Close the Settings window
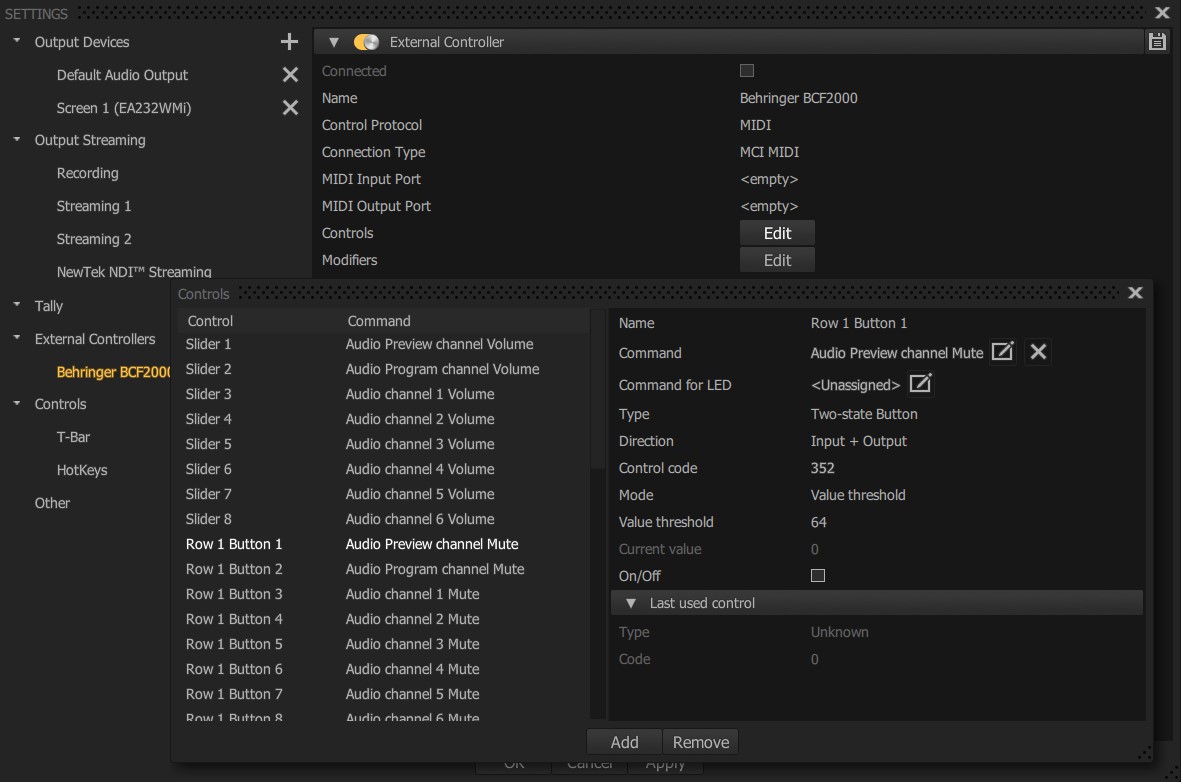 [1162, 13]
